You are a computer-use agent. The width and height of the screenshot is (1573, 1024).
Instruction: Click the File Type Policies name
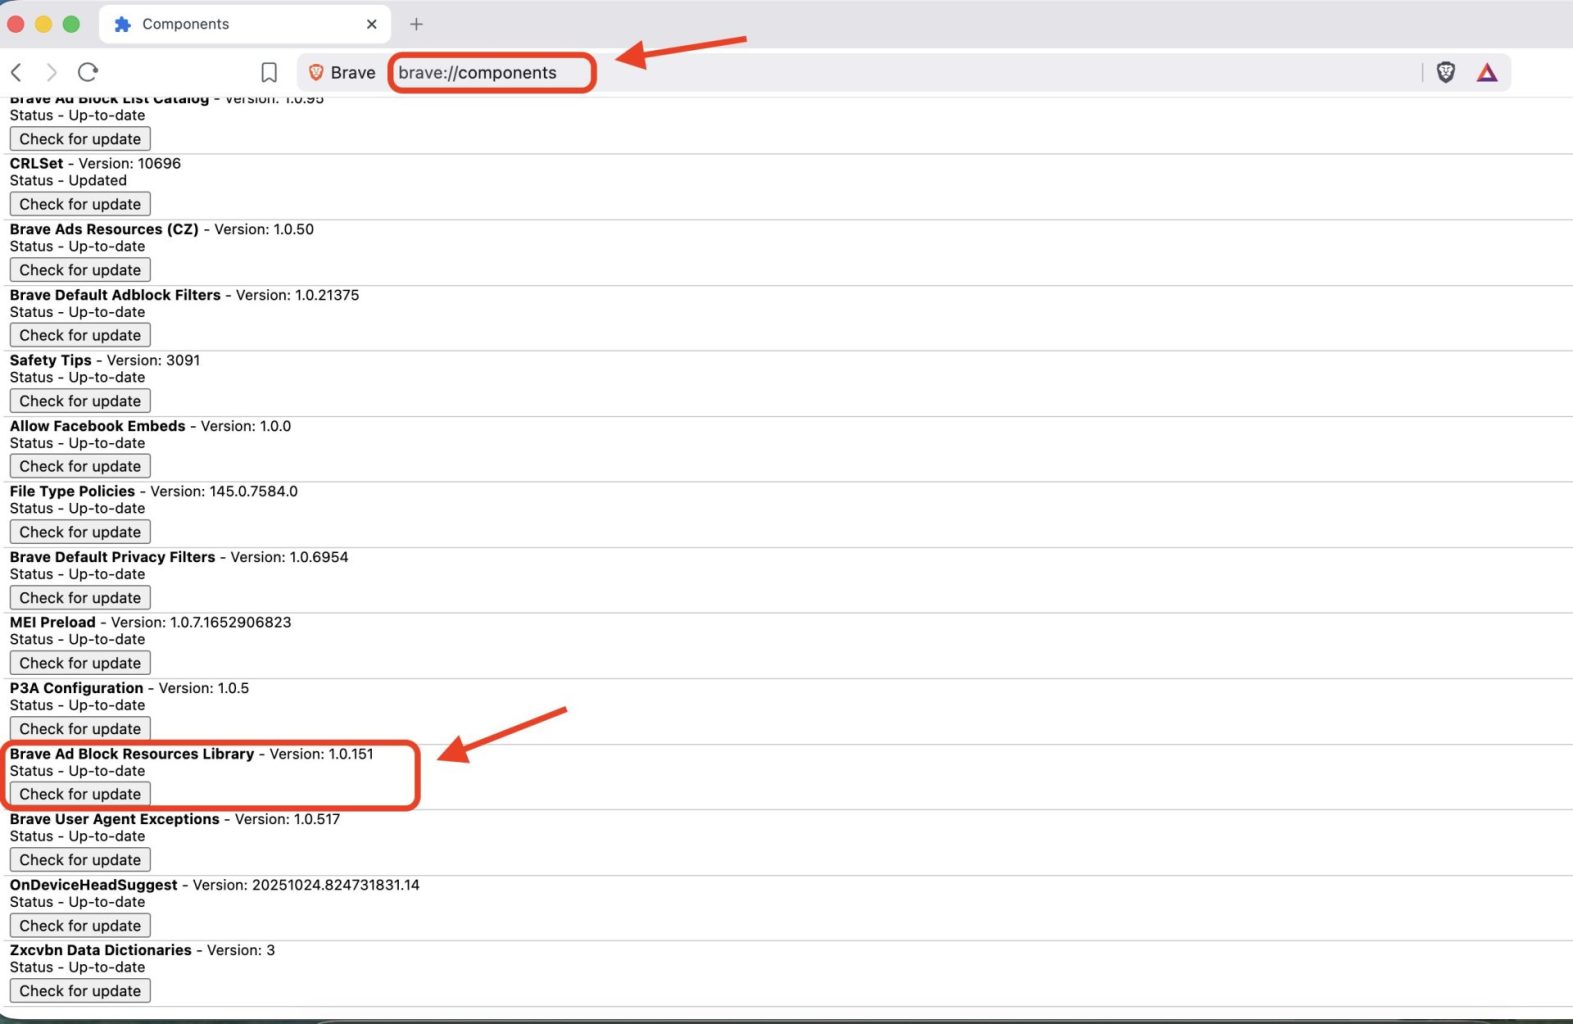pyautogui.click(x=72, y=491)
